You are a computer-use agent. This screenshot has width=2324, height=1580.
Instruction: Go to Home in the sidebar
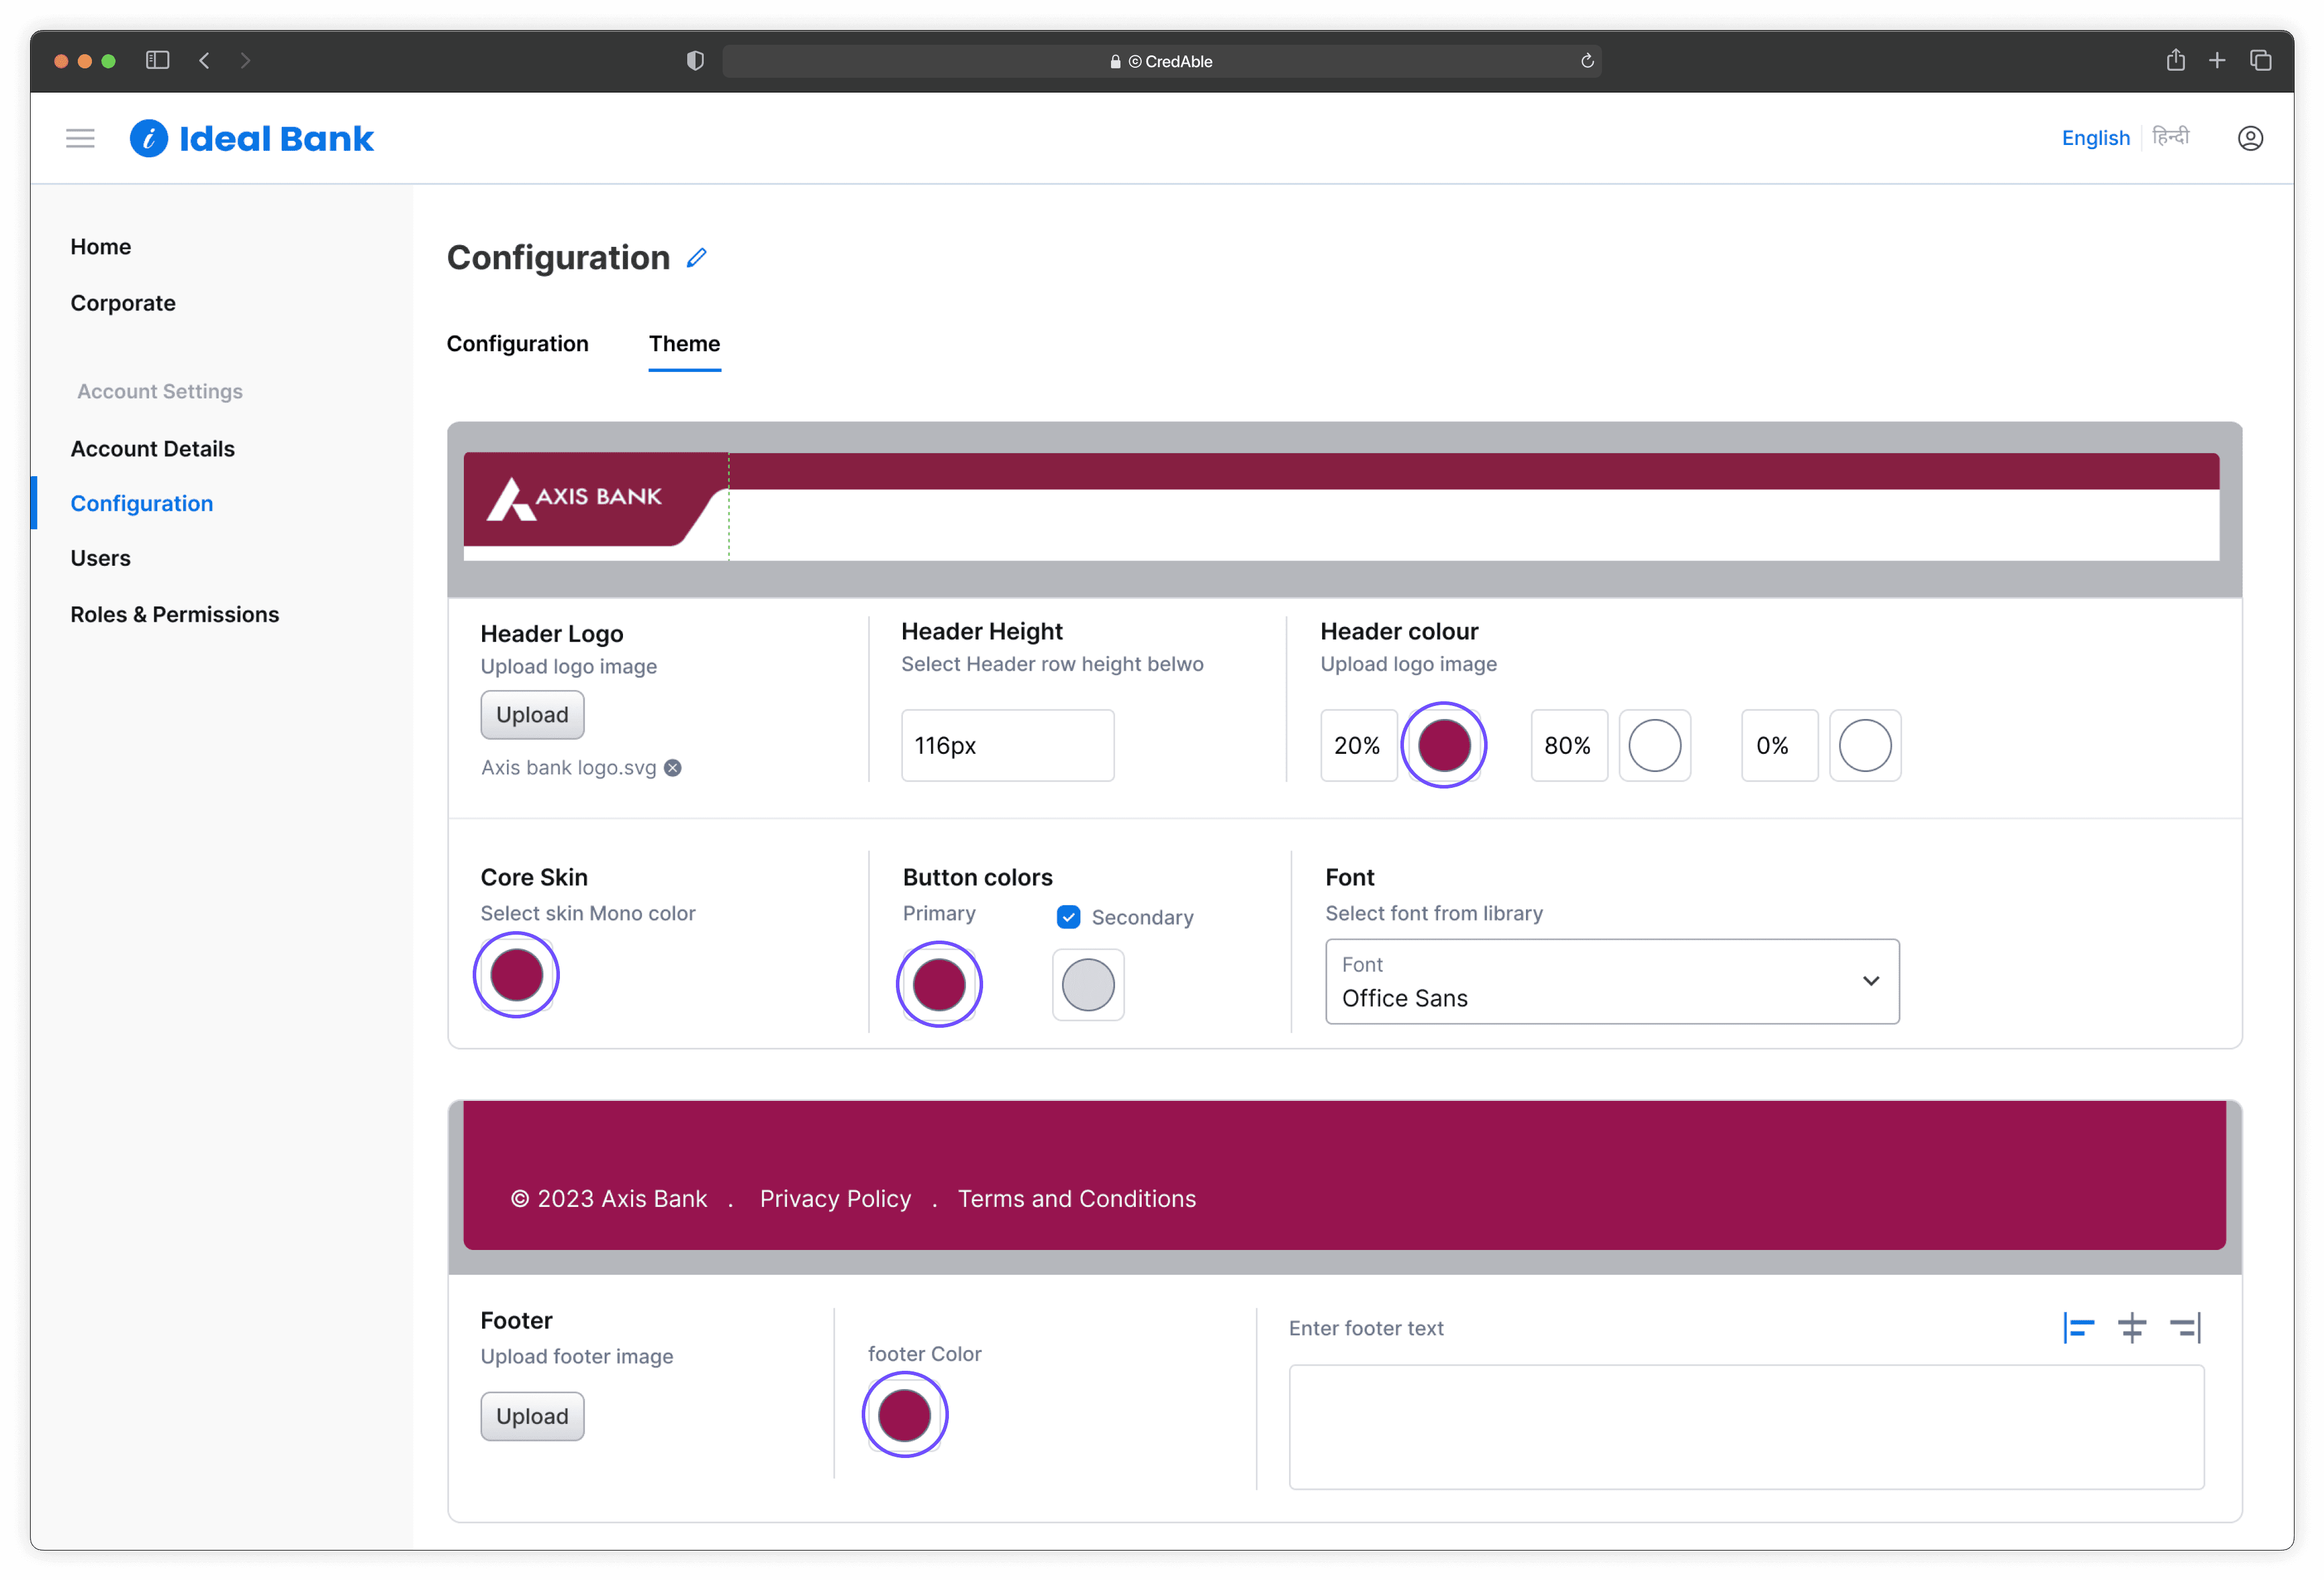[100, 247]
